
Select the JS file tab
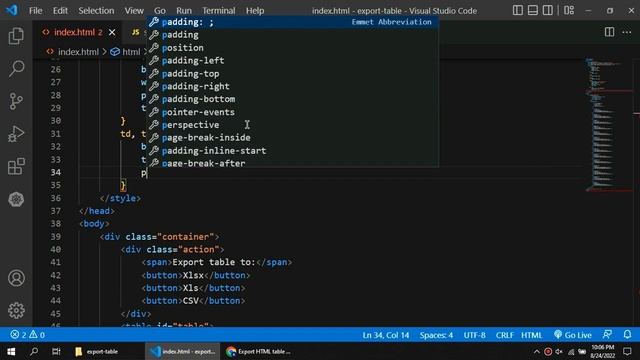[136, 32]
